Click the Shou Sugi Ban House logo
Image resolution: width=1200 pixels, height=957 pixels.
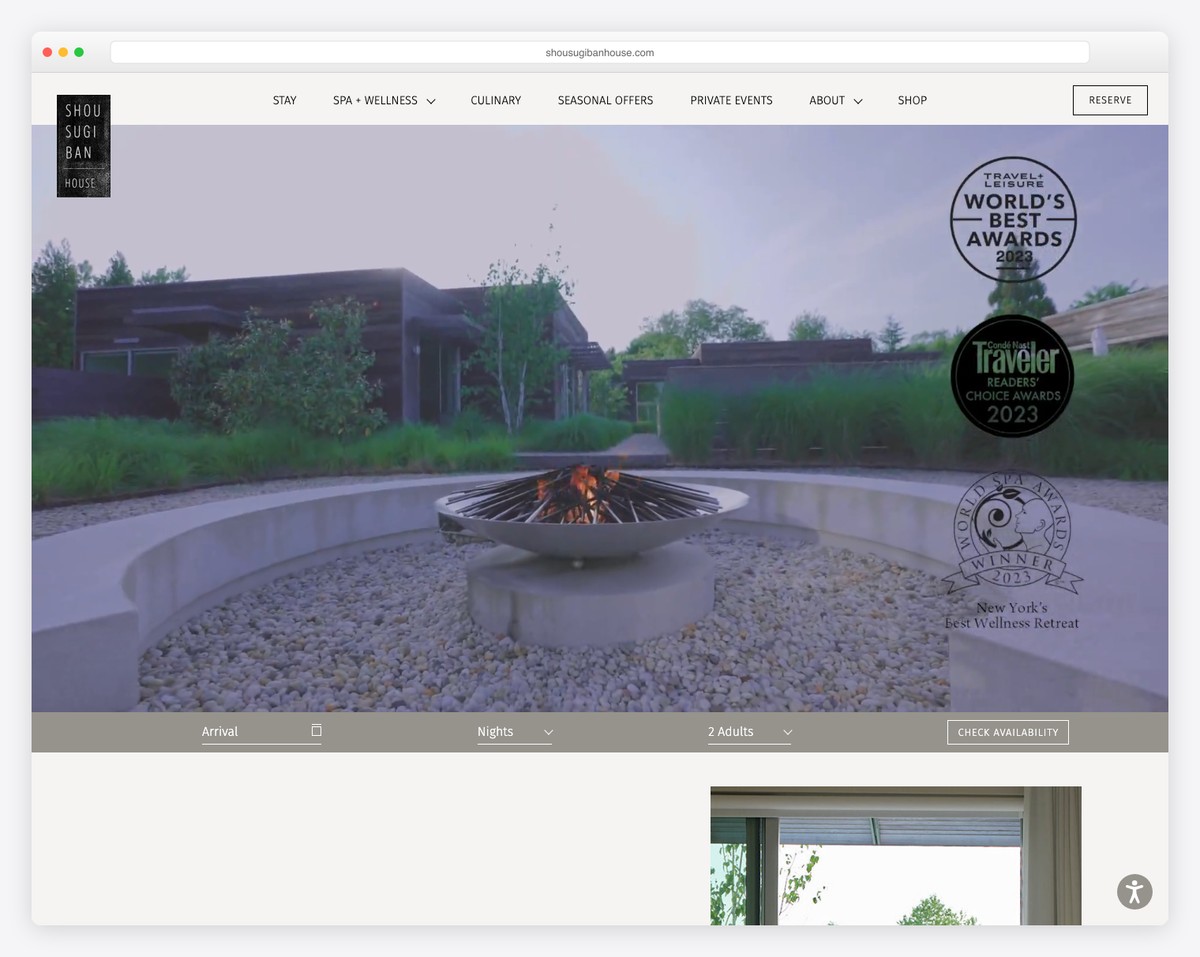(x=83, y=145)
